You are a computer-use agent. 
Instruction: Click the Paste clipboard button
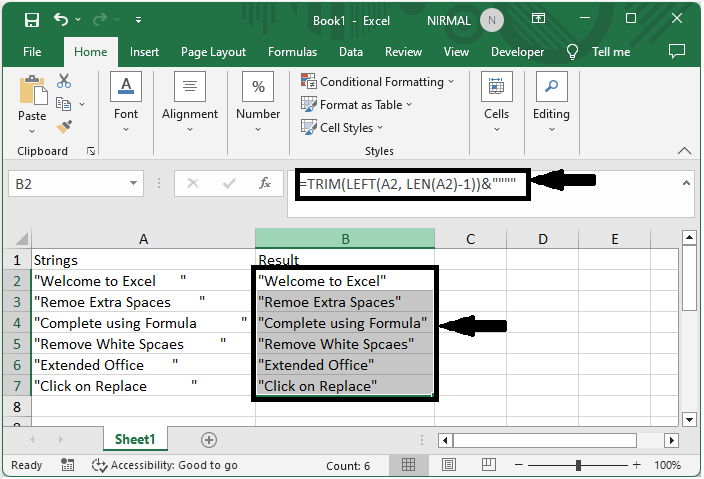[x=32, y=91]
